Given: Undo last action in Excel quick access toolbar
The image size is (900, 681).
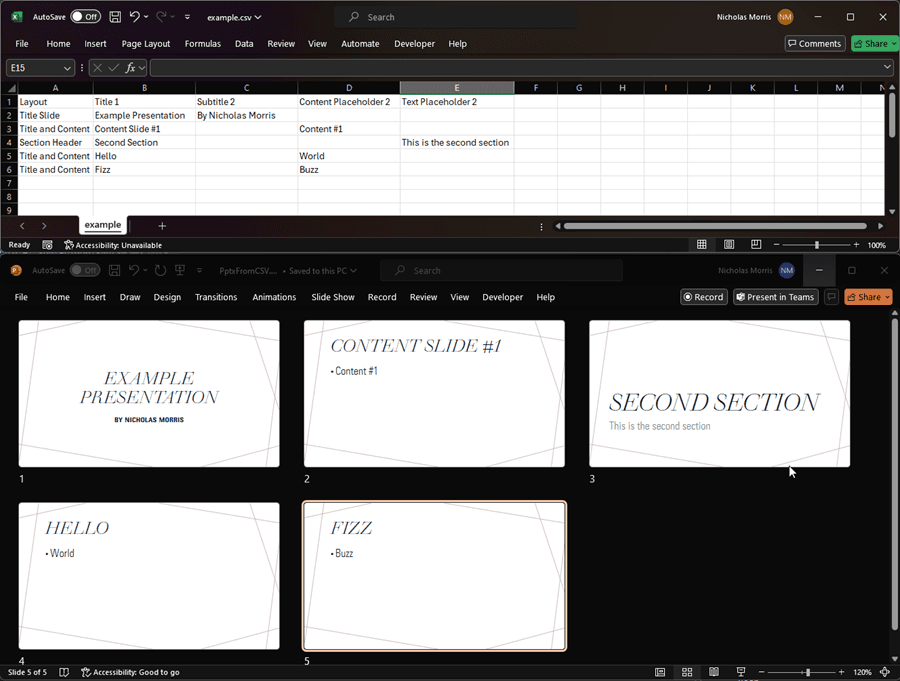Looking at the screenshot, I should coord(136,17).
